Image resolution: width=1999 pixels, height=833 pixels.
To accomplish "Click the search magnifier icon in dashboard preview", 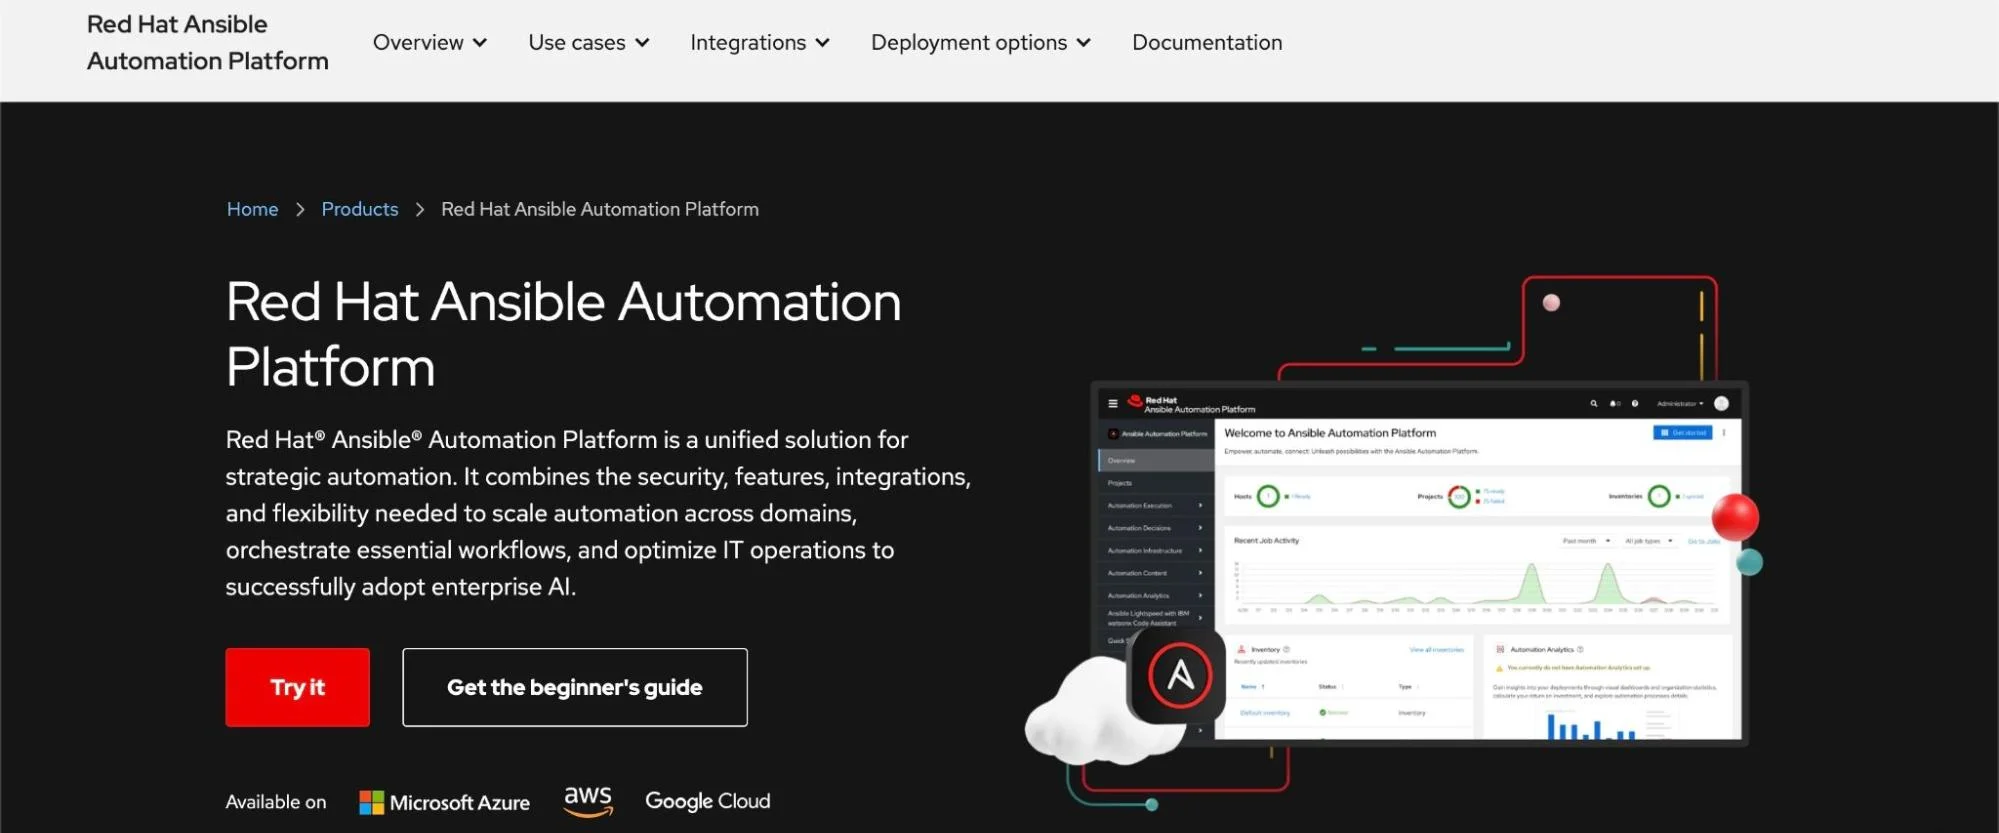I will click(x=1594, y=404).
